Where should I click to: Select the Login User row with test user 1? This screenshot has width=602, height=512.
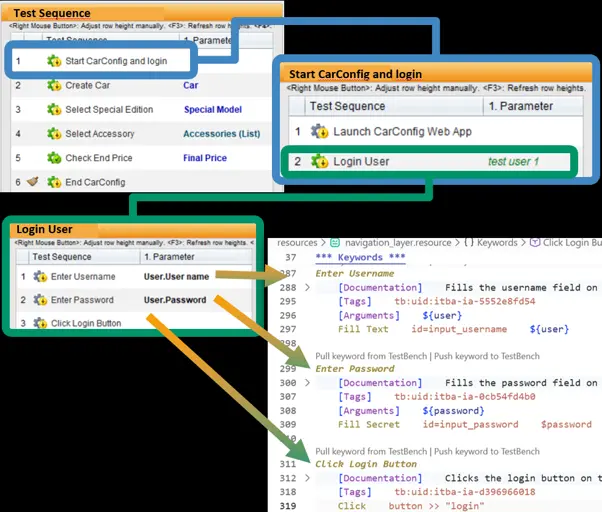(429, 161)
